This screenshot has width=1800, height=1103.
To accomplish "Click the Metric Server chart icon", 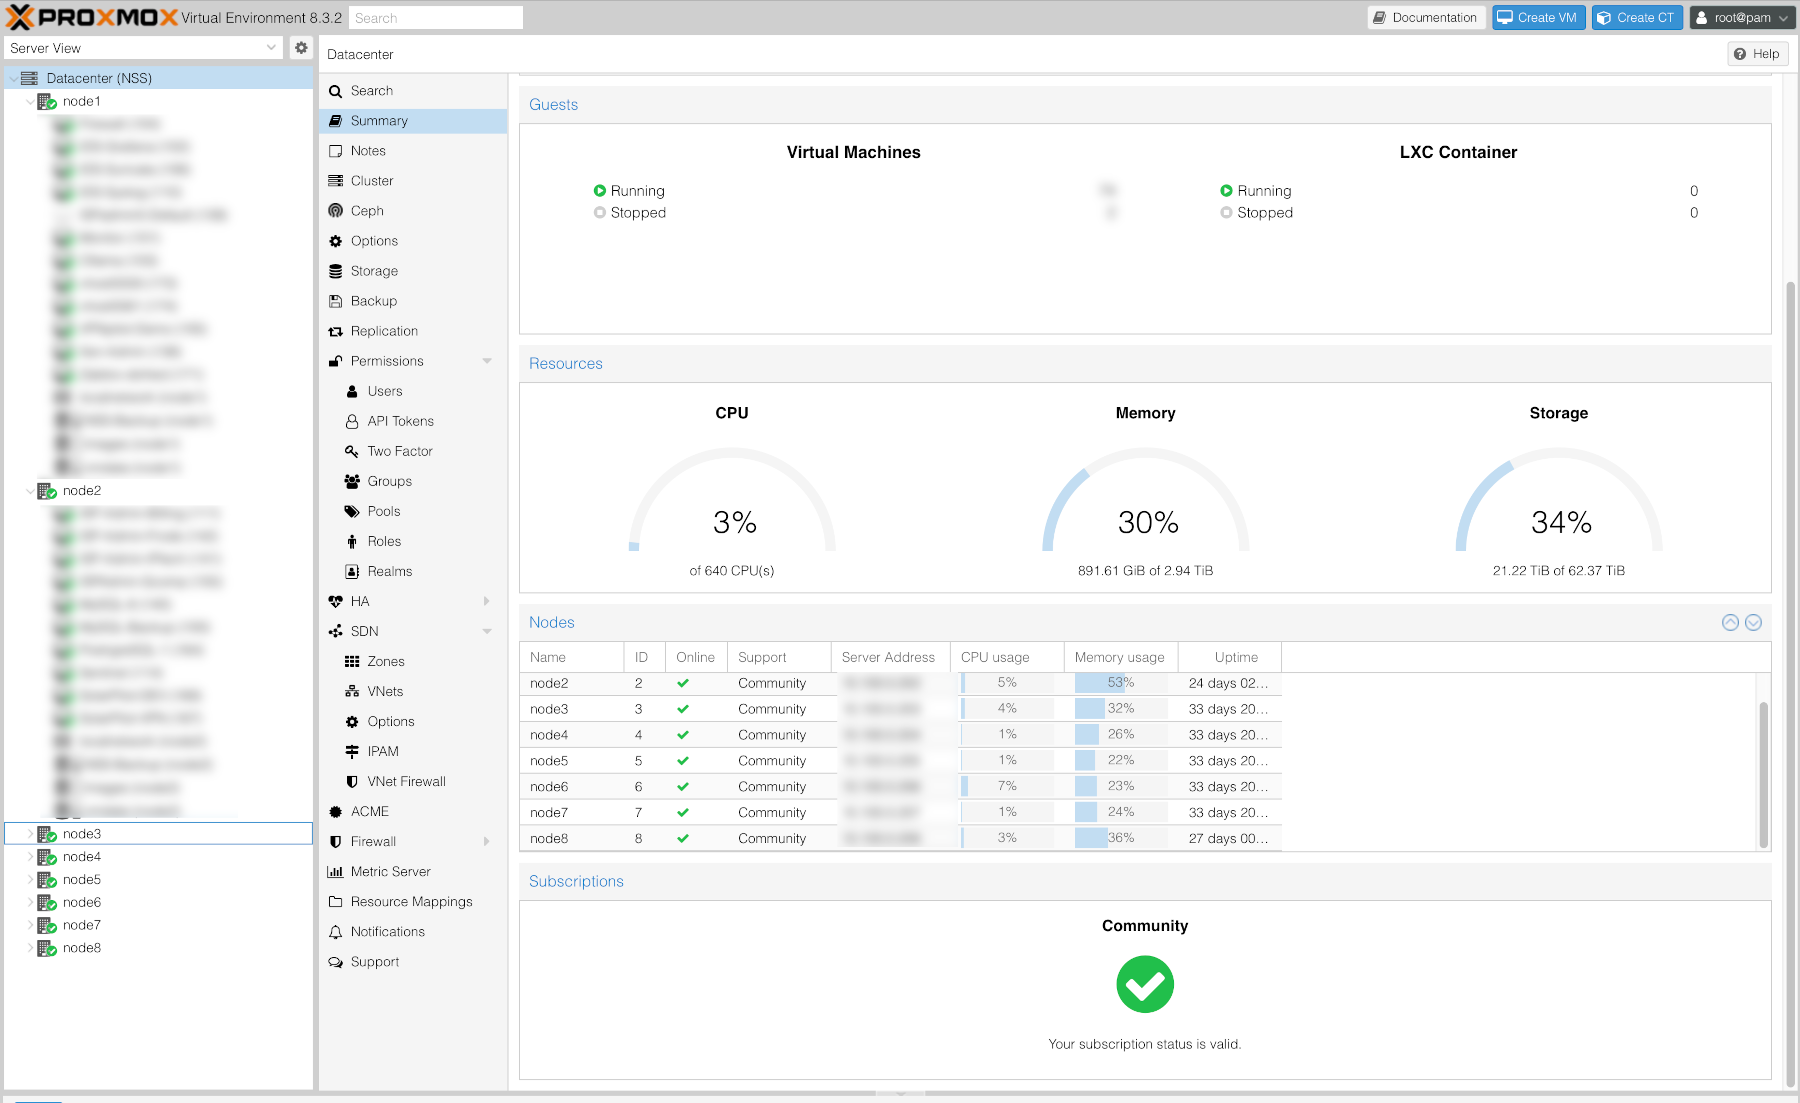I will pyautogui.click(x=336, y=872).
